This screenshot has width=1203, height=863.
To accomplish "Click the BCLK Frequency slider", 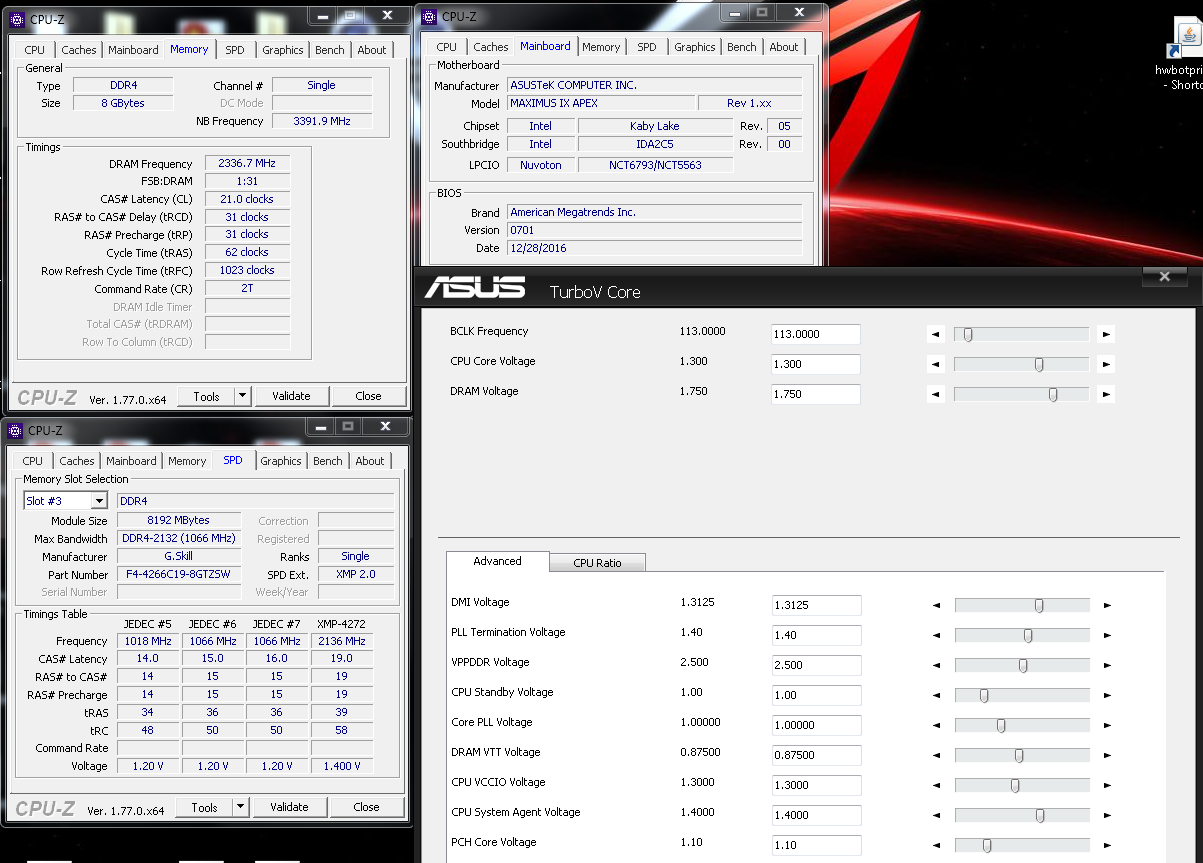I will tap(1021, 335).
